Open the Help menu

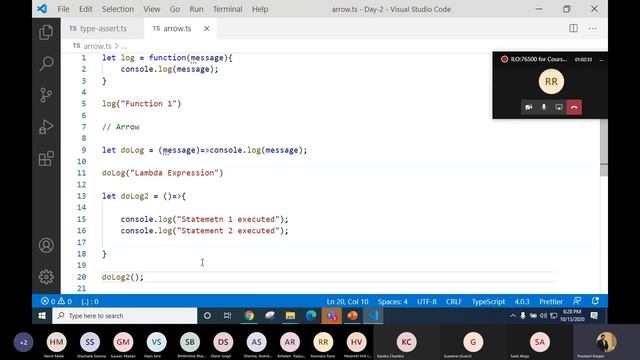pyautogui.click(x=260, y=9)
